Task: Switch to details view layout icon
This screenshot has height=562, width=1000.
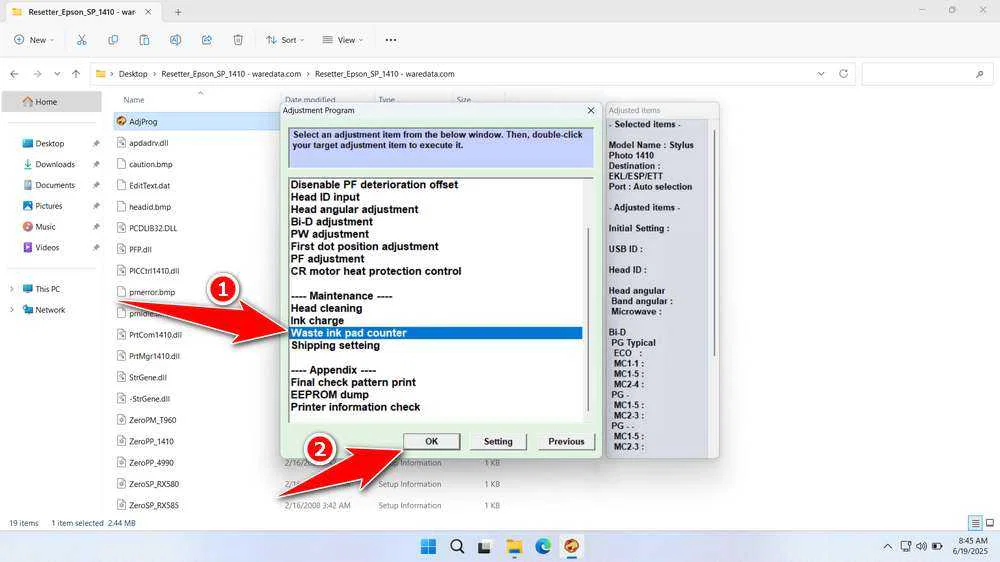Action: (x=975, y=523)
